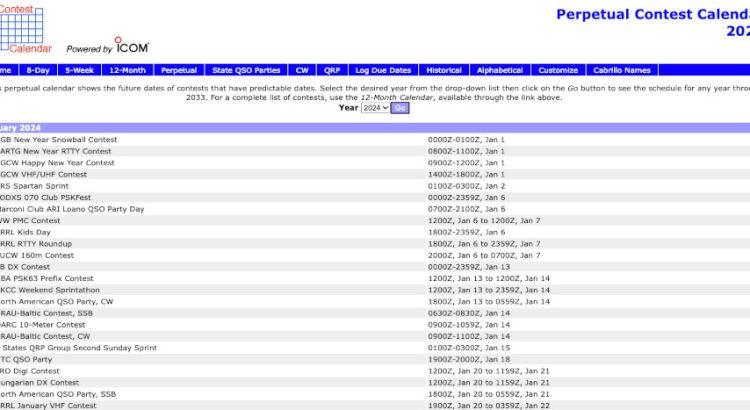Switch to the 5-Week tab
Image resolution: width=750 pixels, height=410 pixels.
(79, 70)
